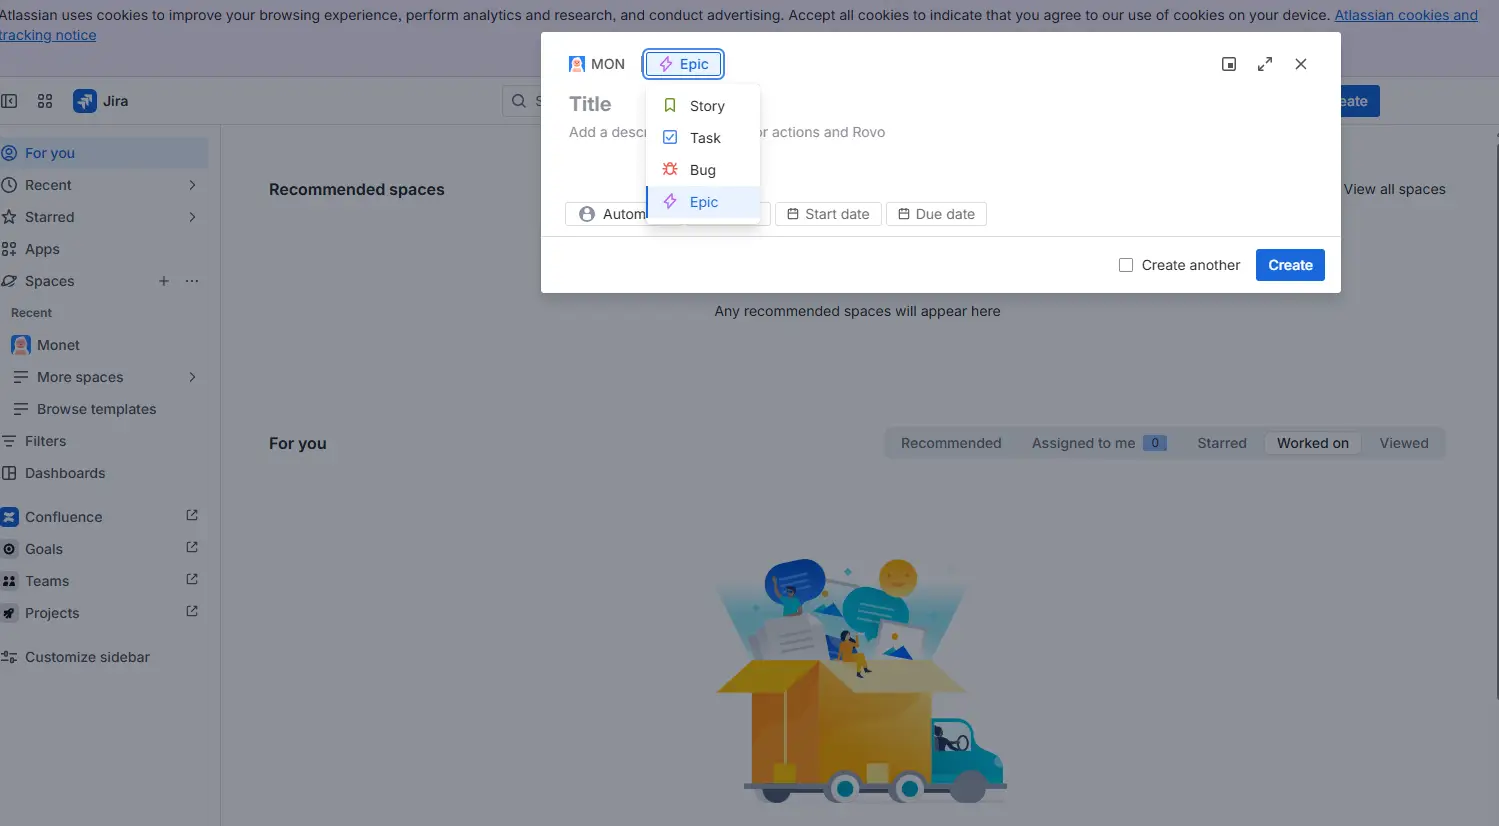The width and height of the screenshot is (1499, 826).
Task: Click the plus icon next to Spaces
Action: click(164, 281)
